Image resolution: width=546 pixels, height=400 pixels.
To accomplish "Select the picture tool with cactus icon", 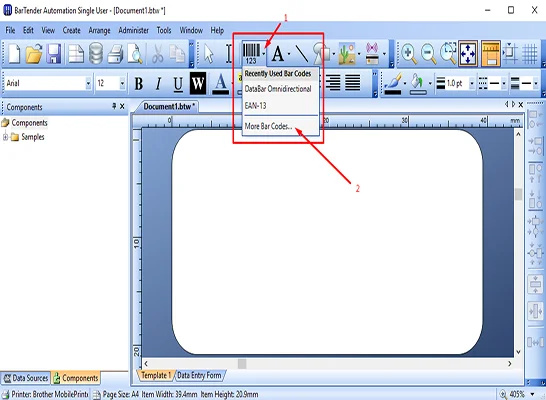I will (x=347, y=54).
